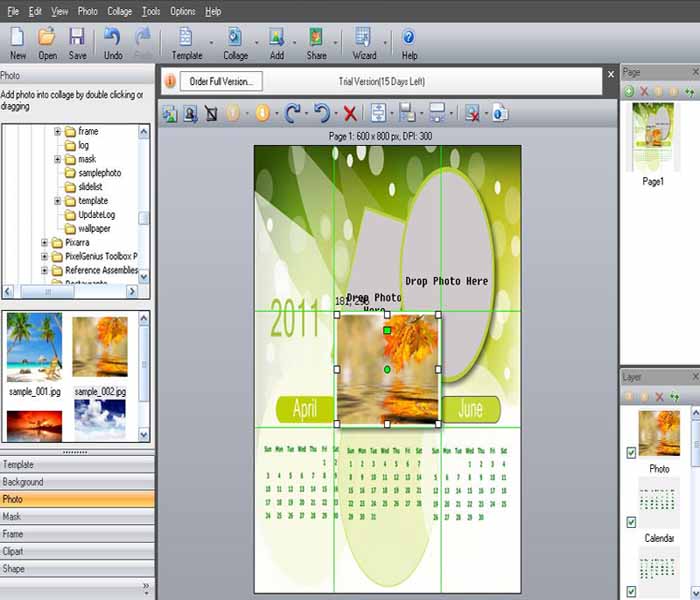This screenshot has width=700, height=600.
Task: Toggle visibility checkbox of Photo layer
Action: click(x=631, y=453)
